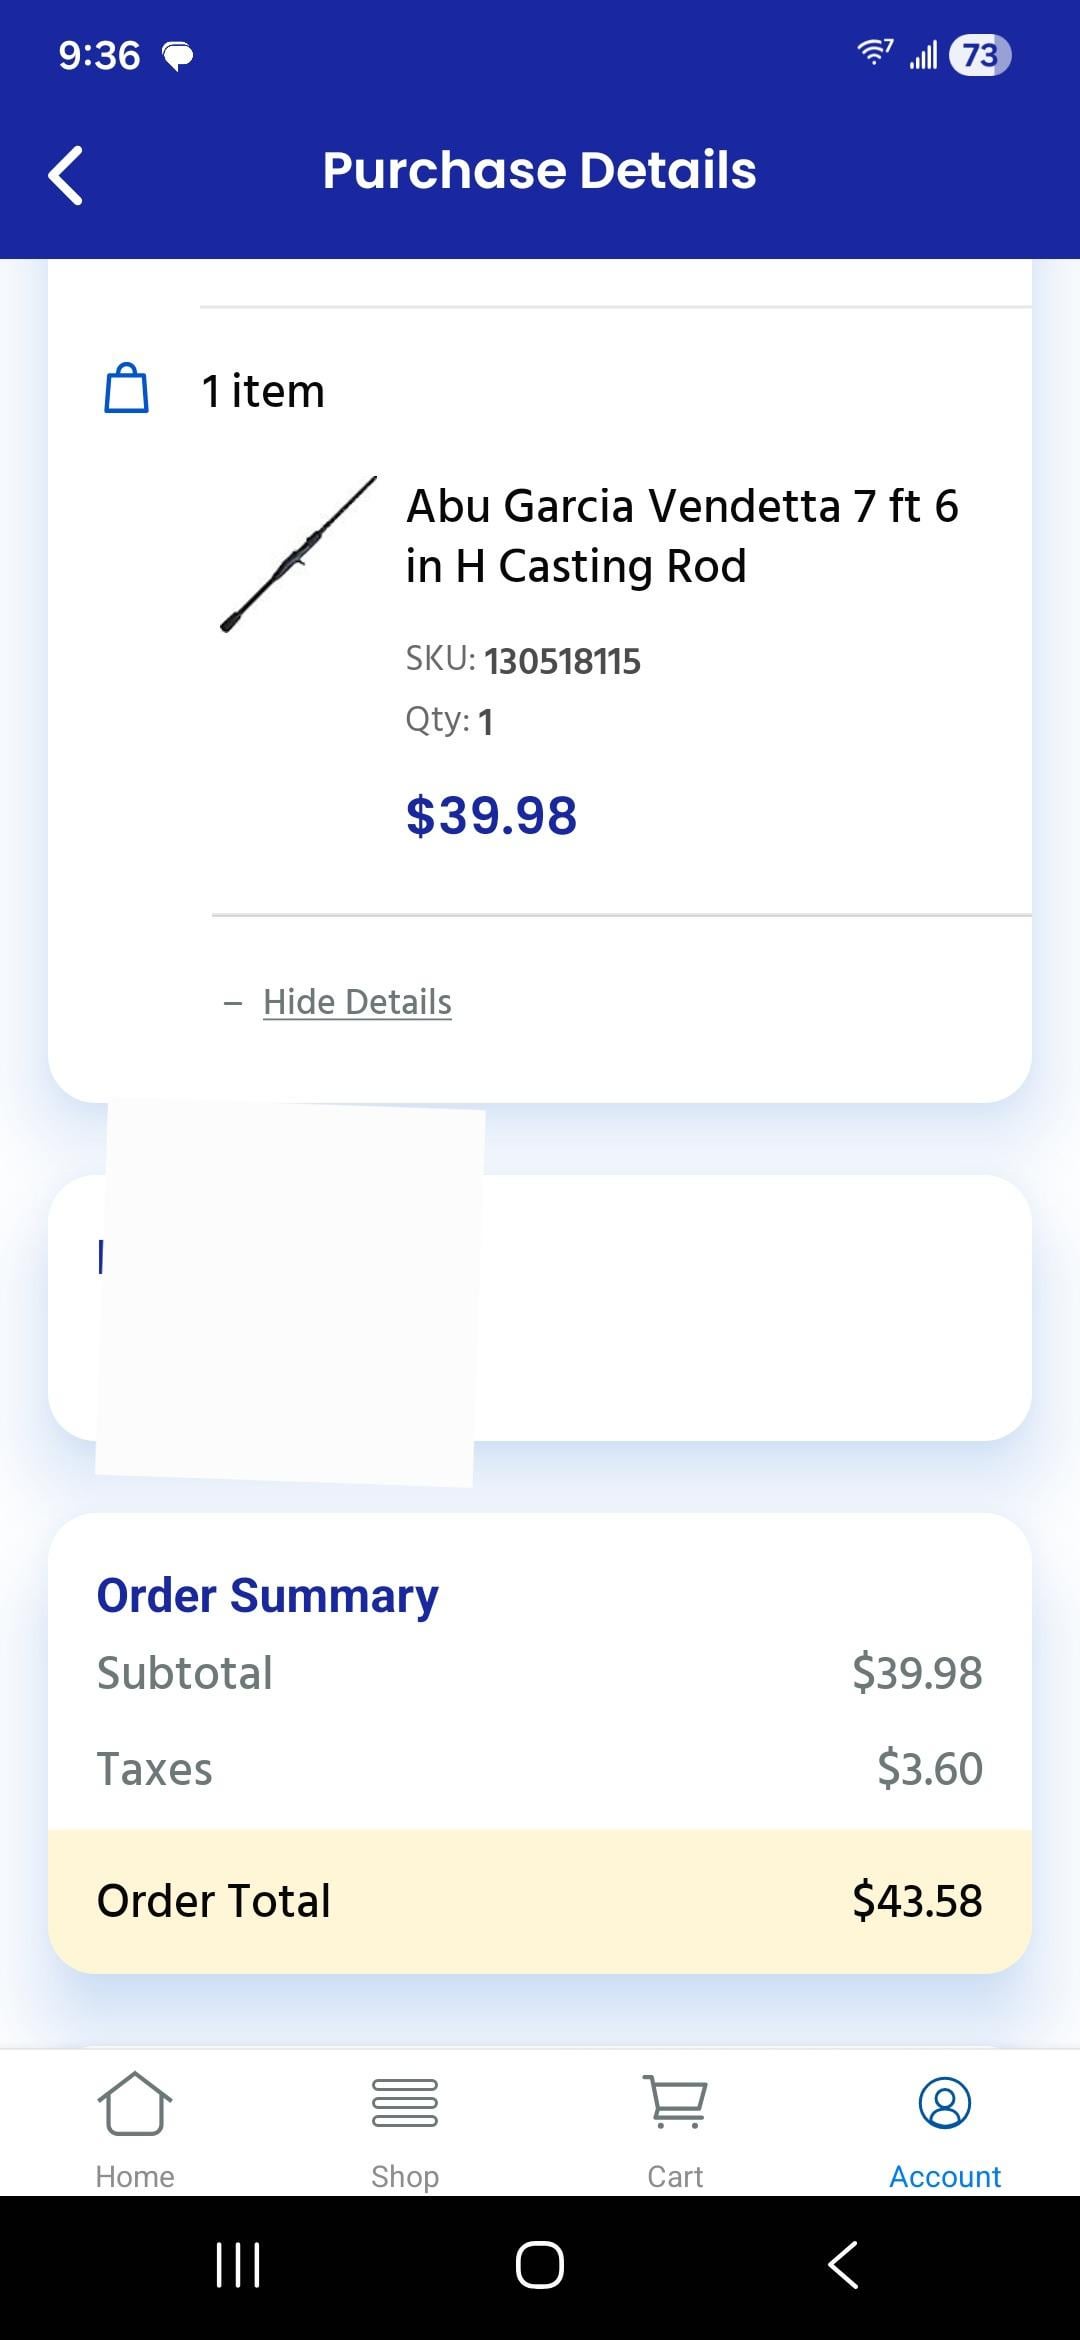Image resolution: width=1080 pixels, height=2340 pixels.
Task: Open the Cart icon
Action: point(675,2100)
